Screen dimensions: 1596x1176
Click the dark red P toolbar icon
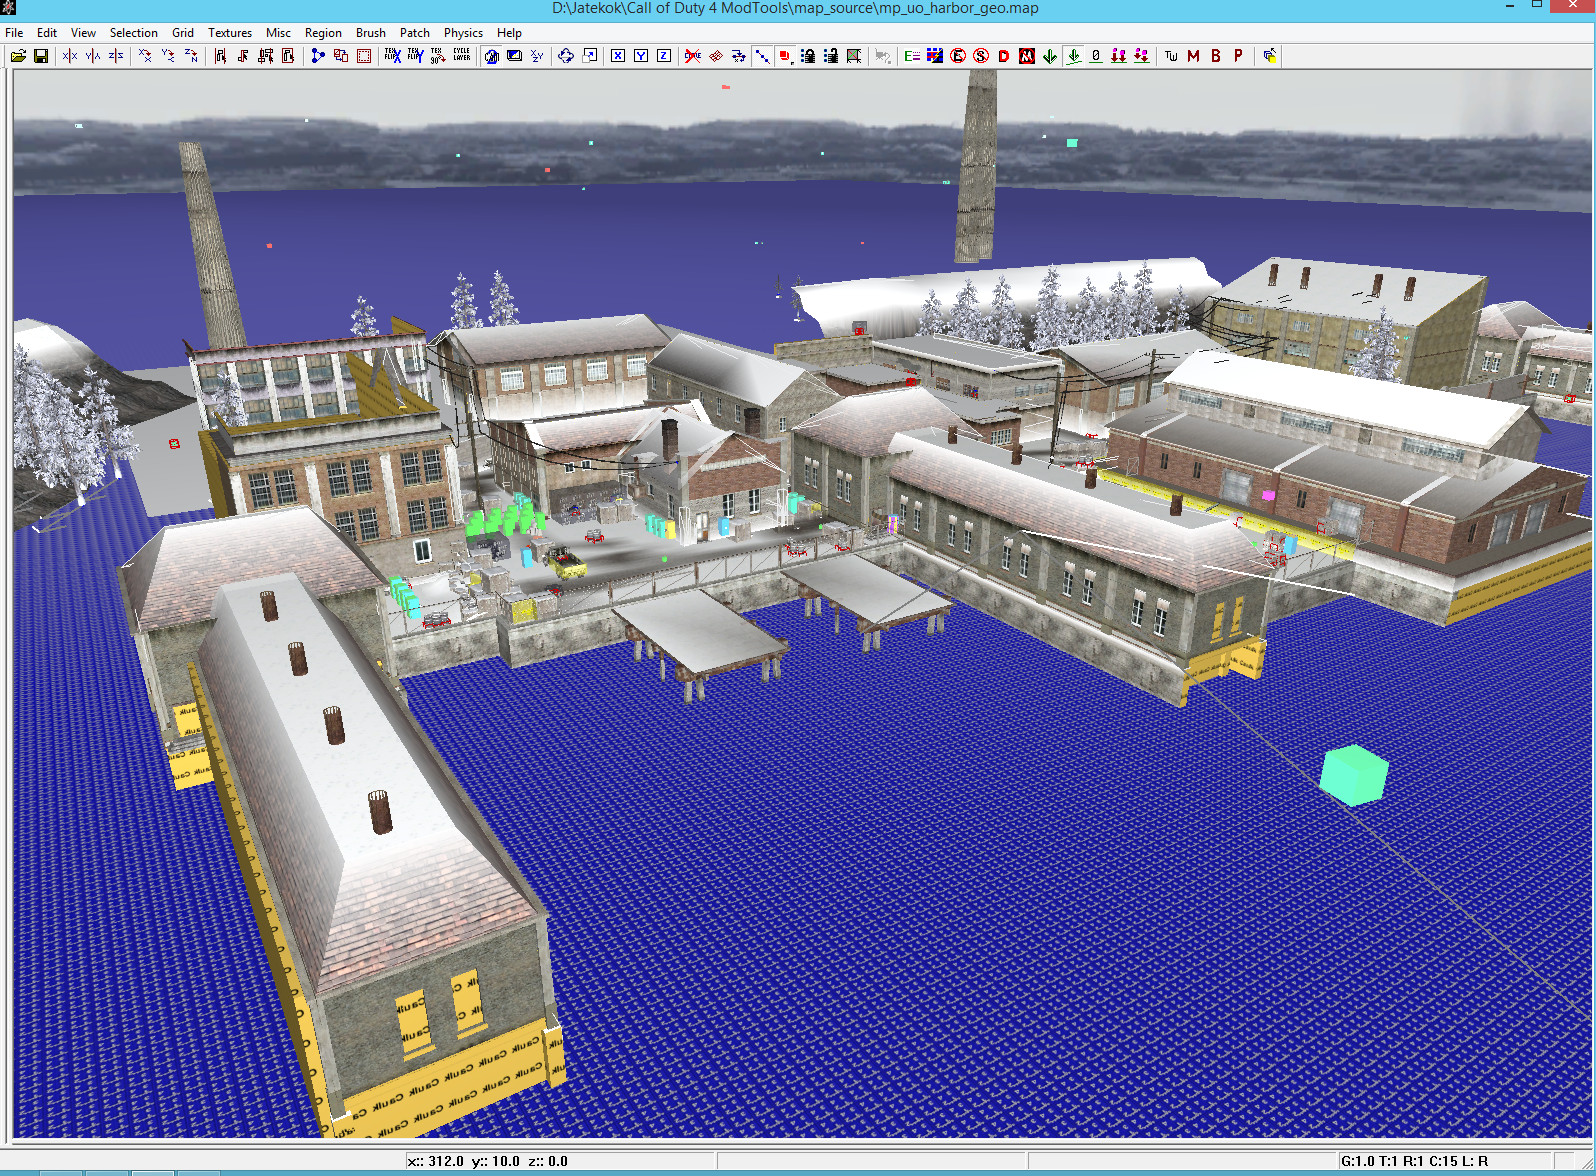click(x=1238, y=56)
